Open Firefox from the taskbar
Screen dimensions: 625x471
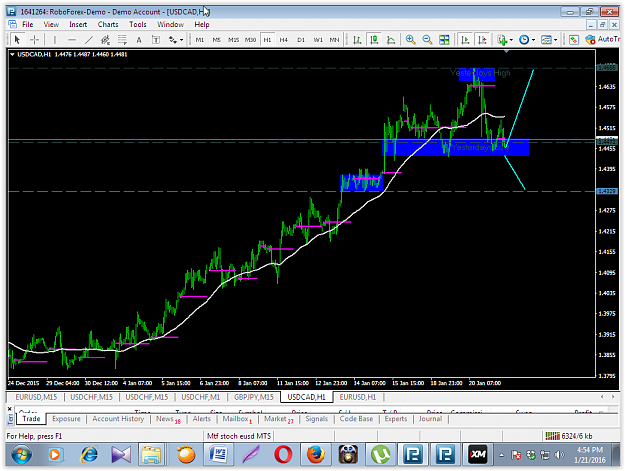point(315,455)
